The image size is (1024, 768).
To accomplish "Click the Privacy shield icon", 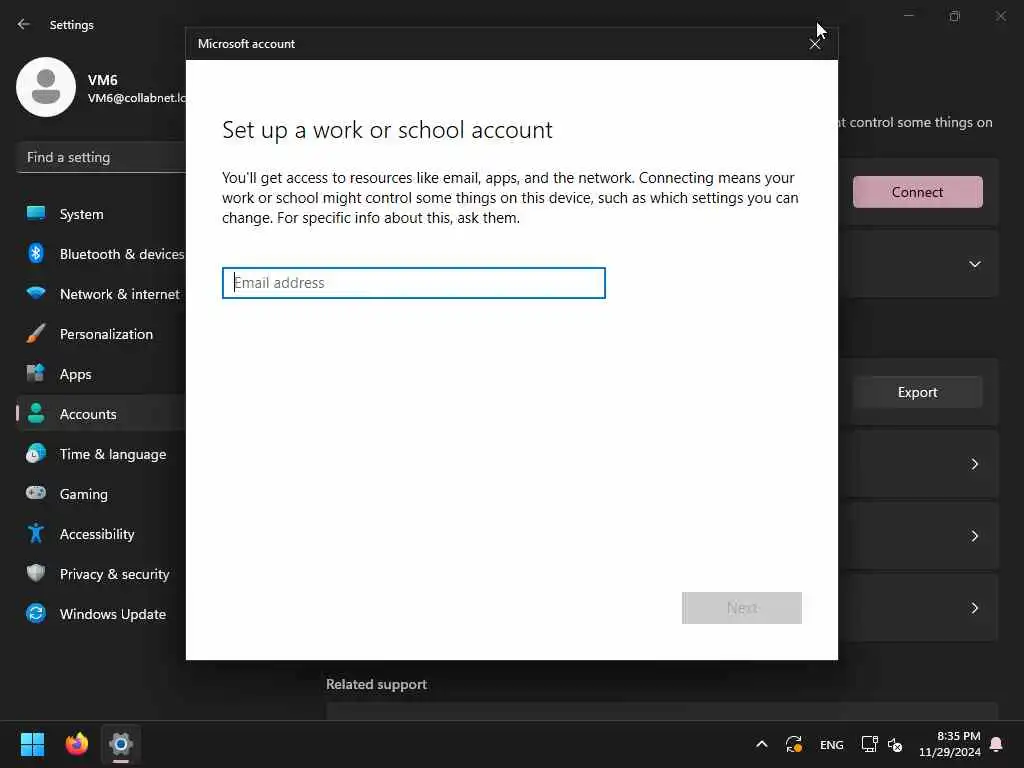I will (x=36, y=573).
